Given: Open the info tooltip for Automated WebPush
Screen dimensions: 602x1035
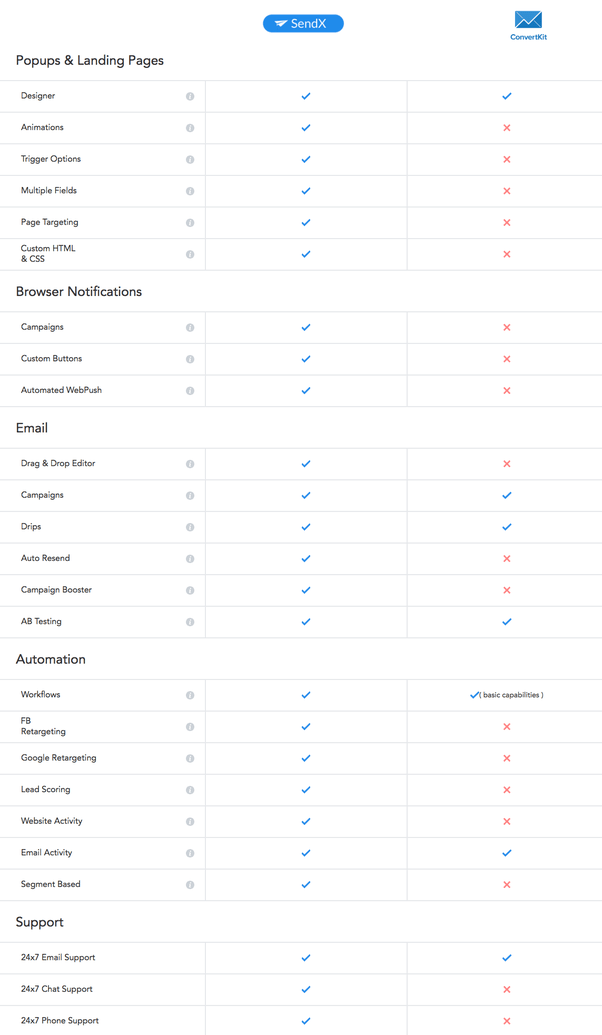Looking at the screenshot, I should [189, 391].
